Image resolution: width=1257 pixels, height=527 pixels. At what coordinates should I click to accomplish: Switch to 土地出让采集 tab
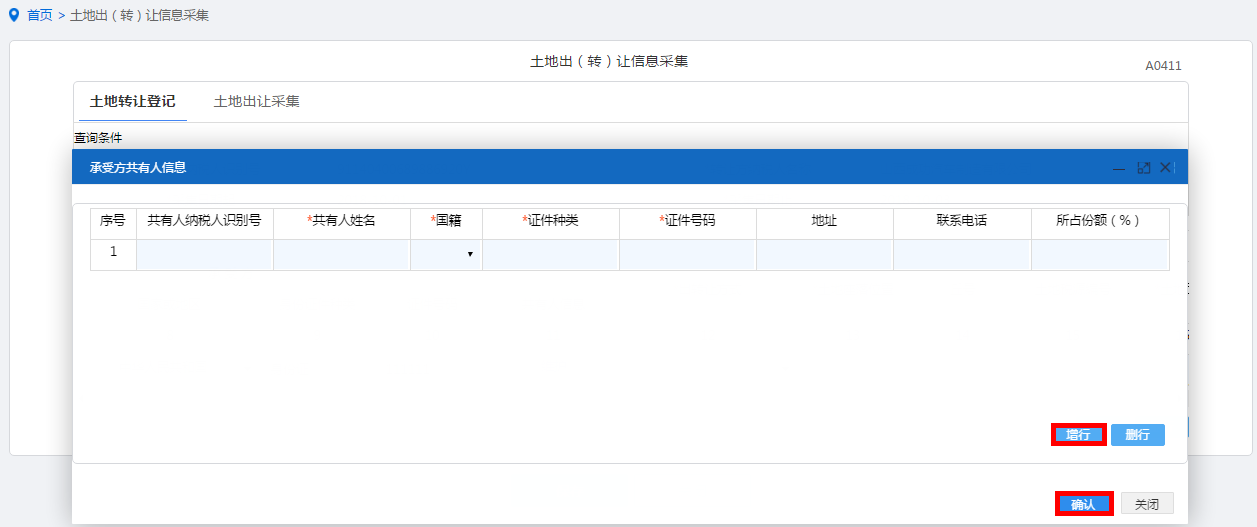click(257, 101)
